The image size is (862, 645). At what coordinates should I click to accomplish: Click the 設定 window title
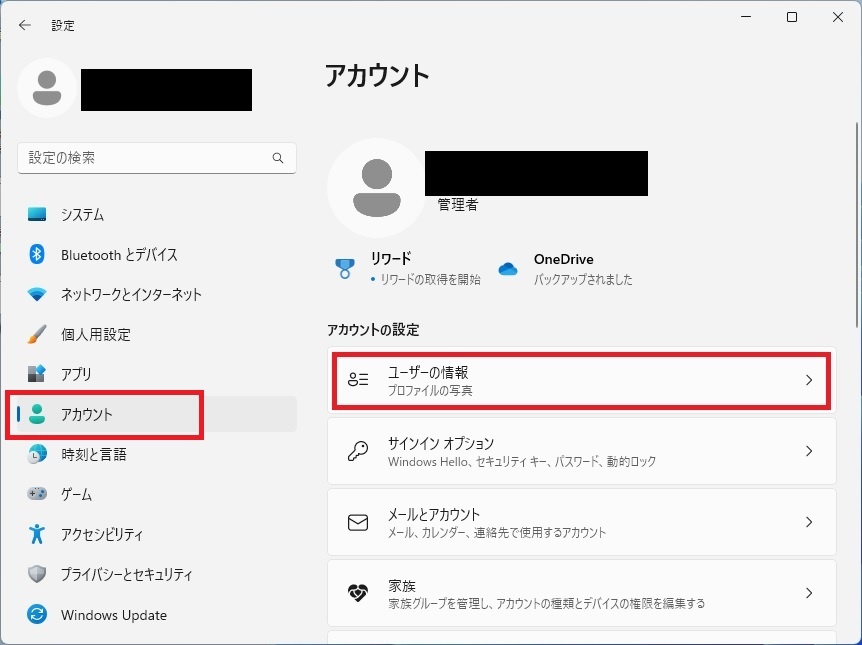pyautogui.click(x=63, y=25)
